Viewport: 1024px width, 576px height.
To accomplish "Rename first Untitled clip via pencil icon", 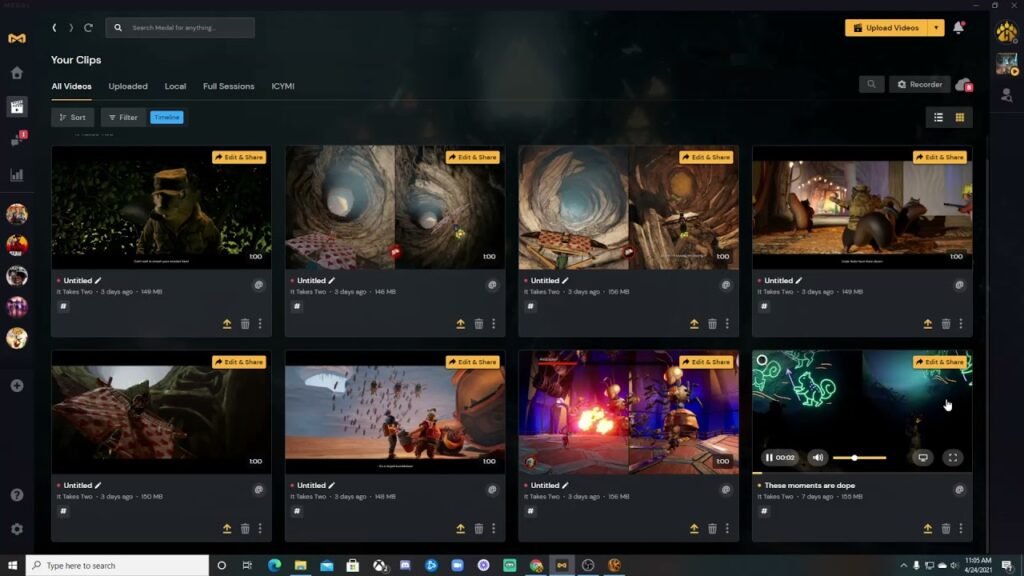I will [98, 281].
